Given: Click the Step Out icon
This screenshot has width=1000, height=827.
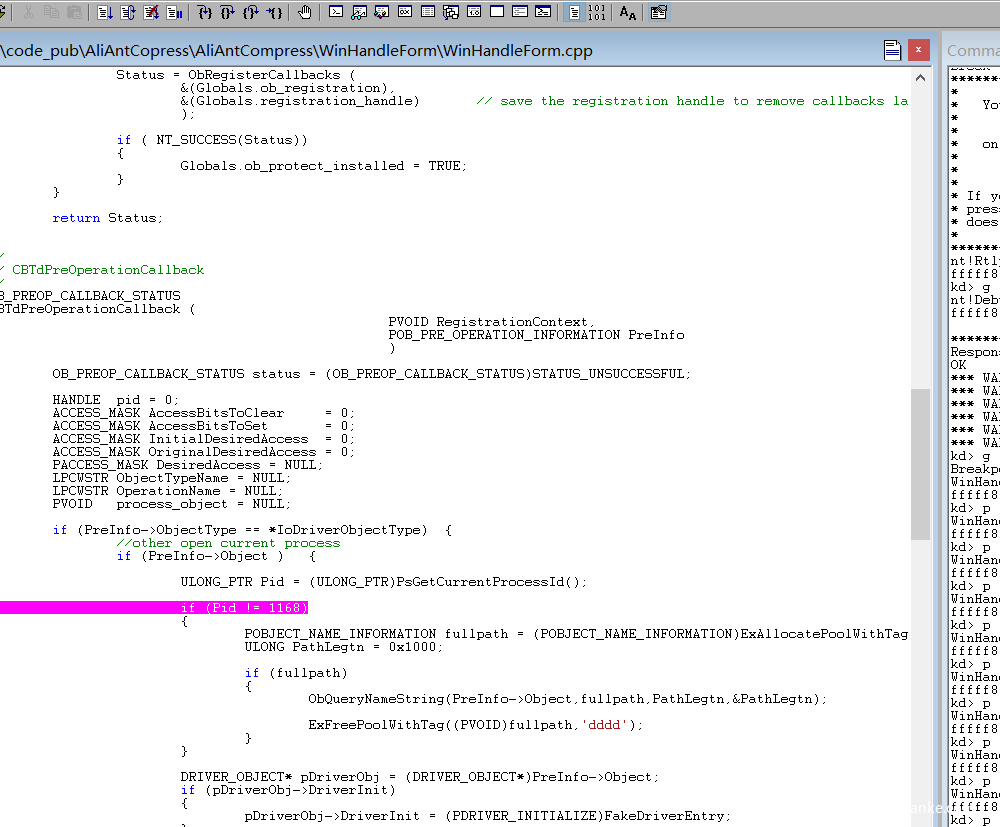Looking at the screenshot, I should click(x=251, y=13).
